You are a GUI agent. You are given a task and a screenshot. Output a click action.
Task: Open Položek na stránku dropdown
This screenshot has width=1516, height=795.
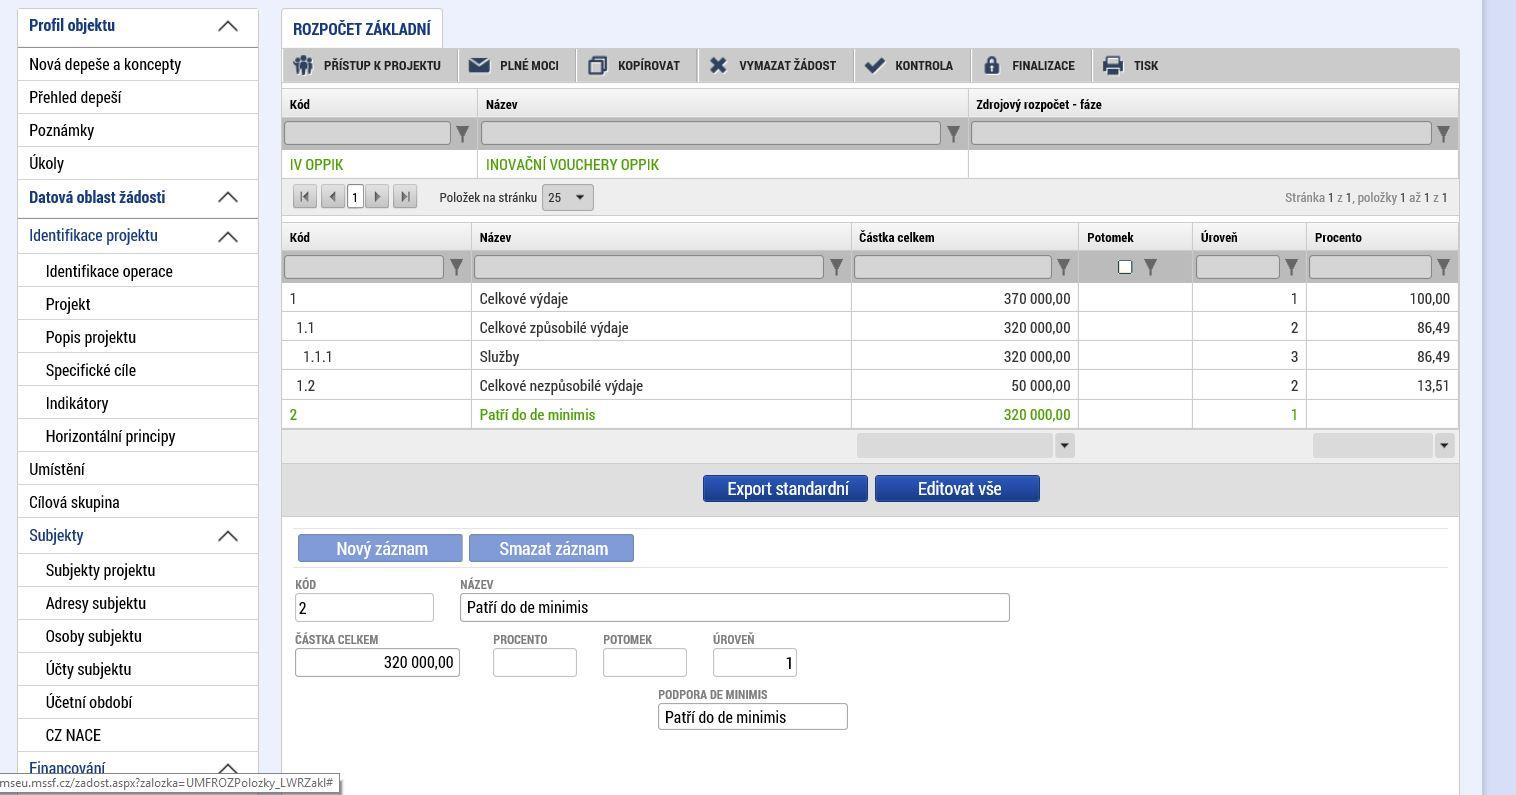tap(568, 197)
